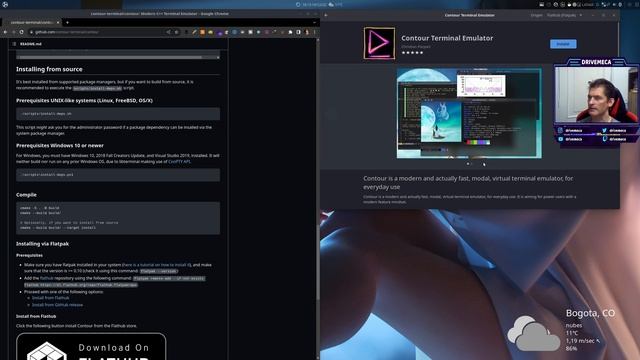The height and width of the screenshot is (360, 640).
Task: Follow the Install from GitHub release link
Action: pyautogui.click(x=57, y=305)
